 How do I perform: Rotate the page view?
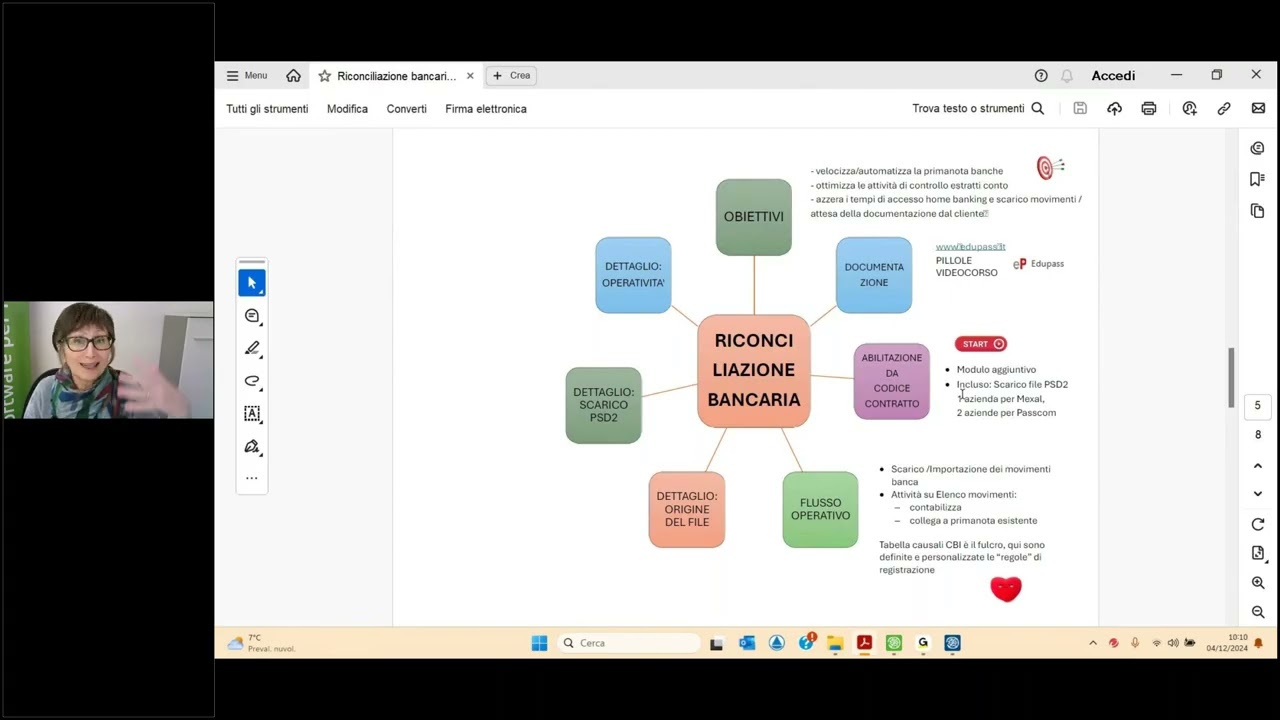tap(1258, 525)
